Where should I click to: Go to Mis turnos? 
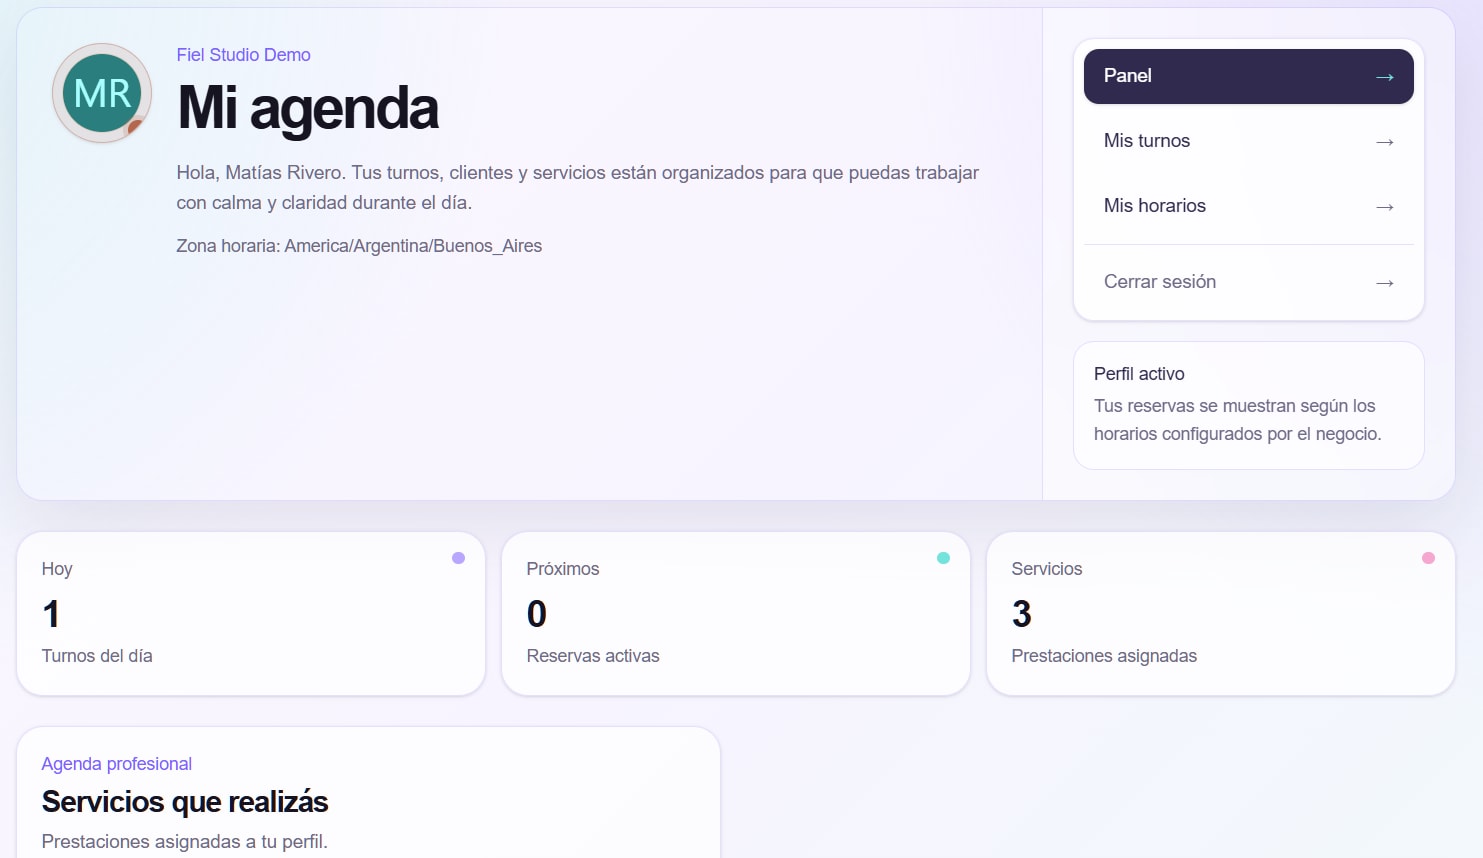[x=1248, y=141]
